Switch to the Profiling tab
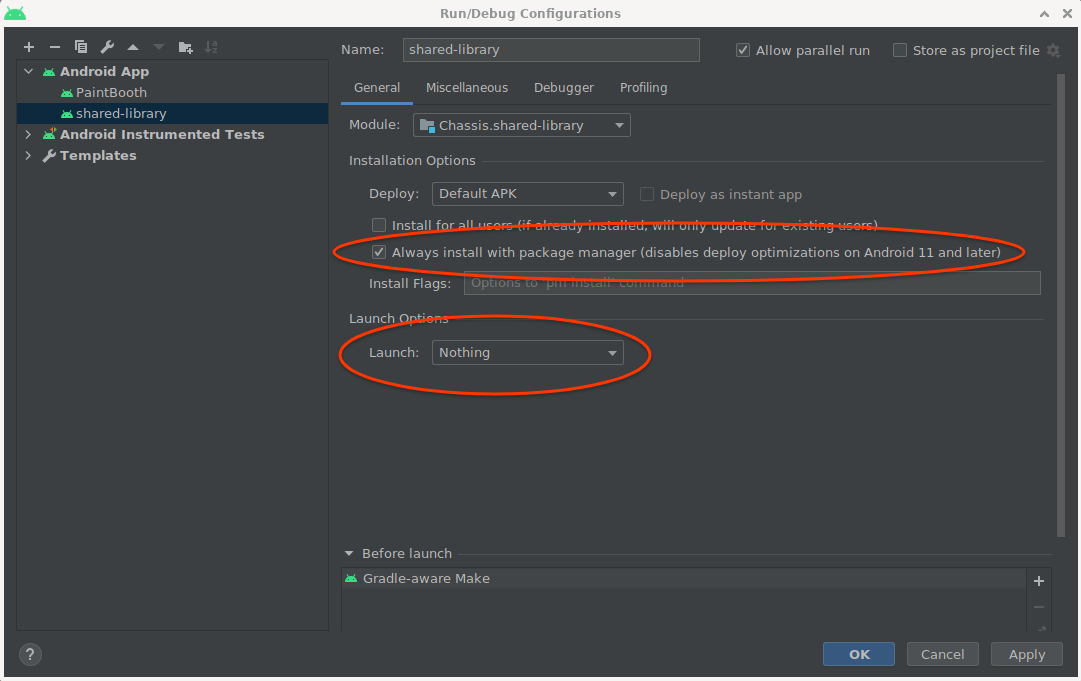 pyautogui.click(x=643, y=88)
